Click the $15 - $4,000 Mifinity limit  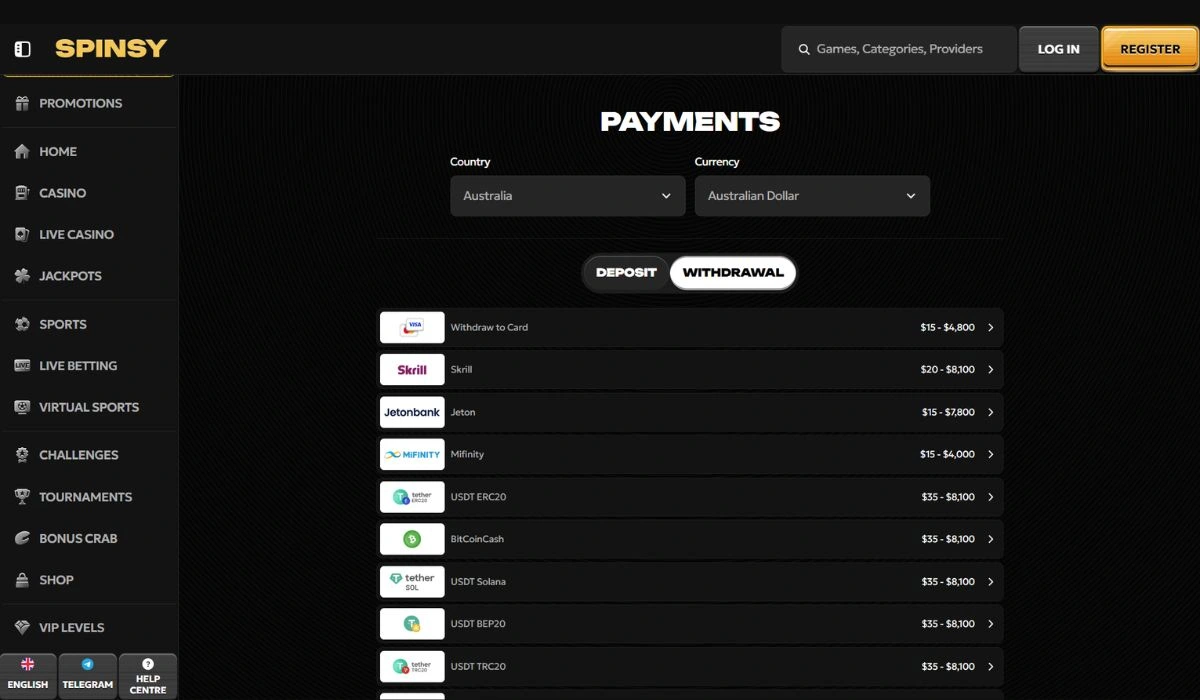[x=947, y=454]
